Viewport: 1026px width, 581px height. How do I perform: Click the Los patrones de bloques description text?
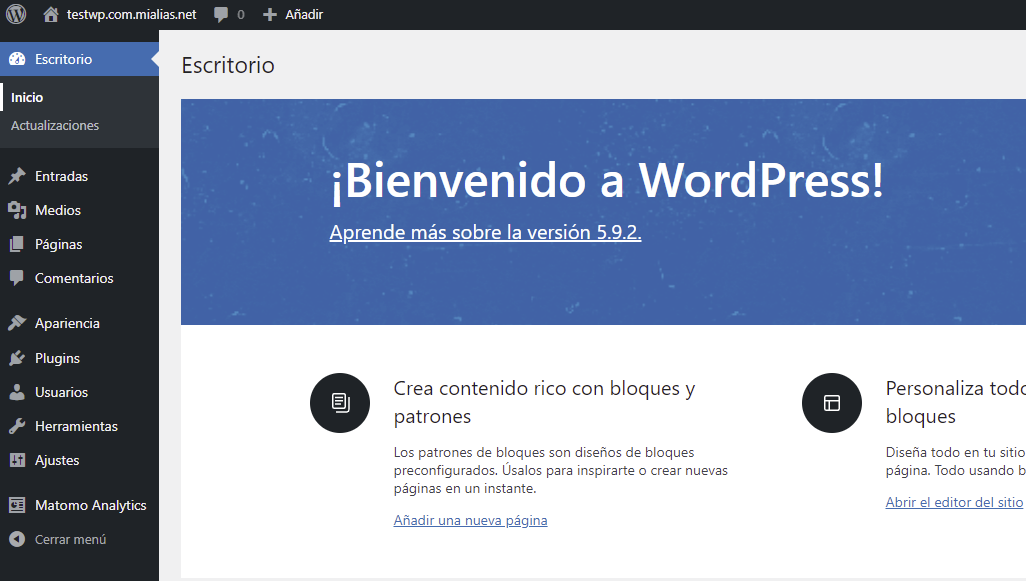[x=561, y=470]
